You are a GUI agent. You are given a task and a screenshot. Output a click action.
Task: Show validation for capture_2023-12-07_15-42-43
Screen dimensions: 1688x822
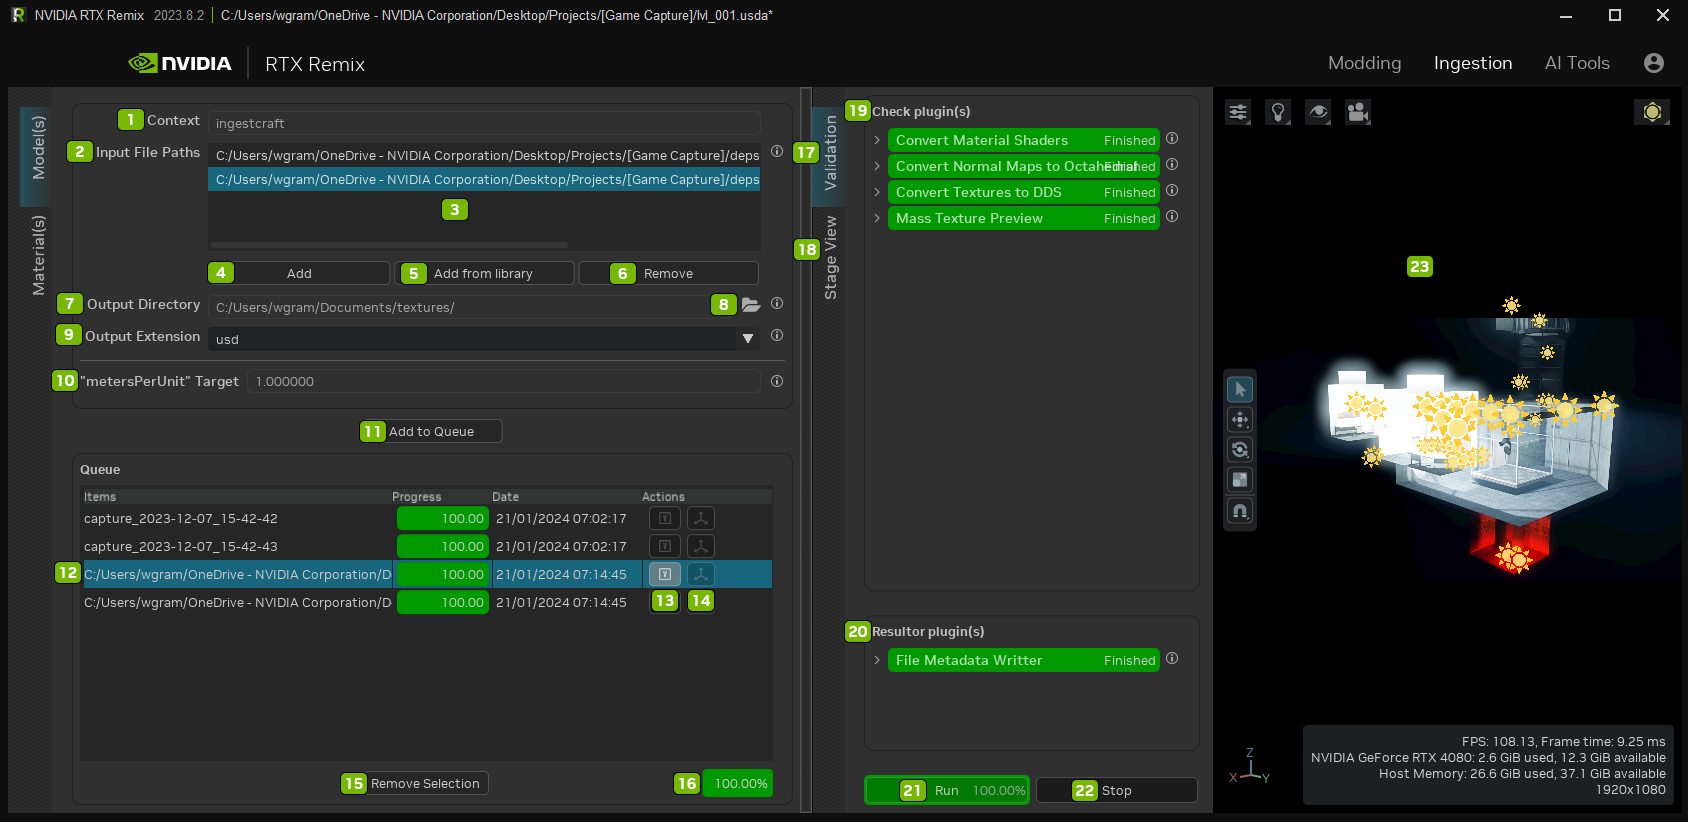(x=665, y=546)
